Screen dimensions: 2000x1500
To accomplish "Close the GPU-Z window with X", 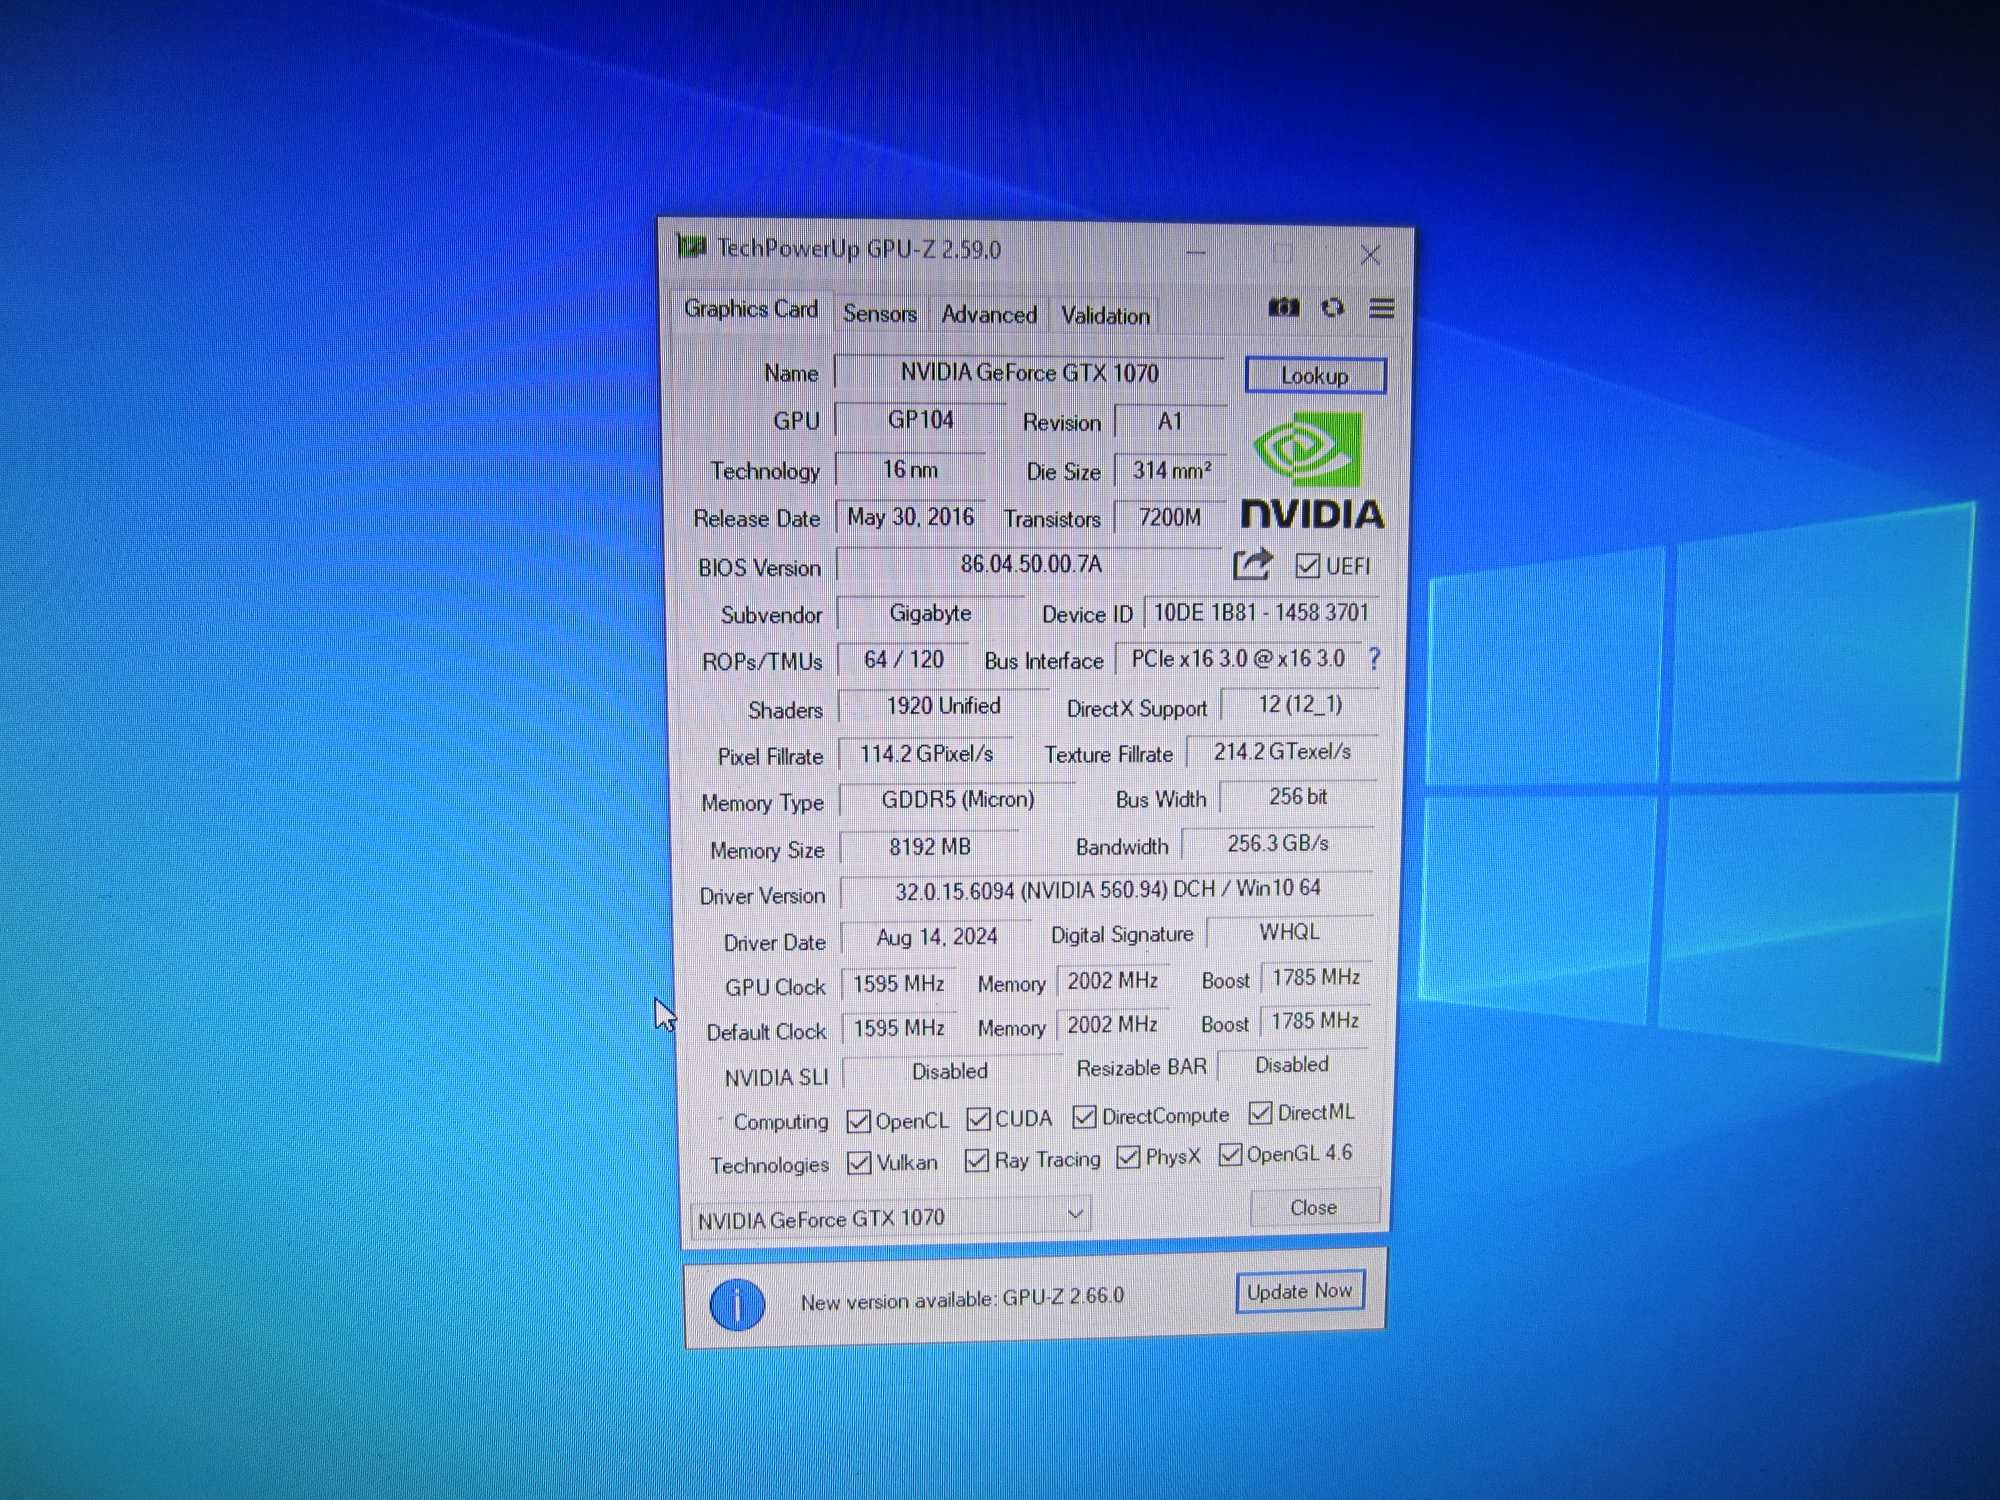I will [1370, 256].
